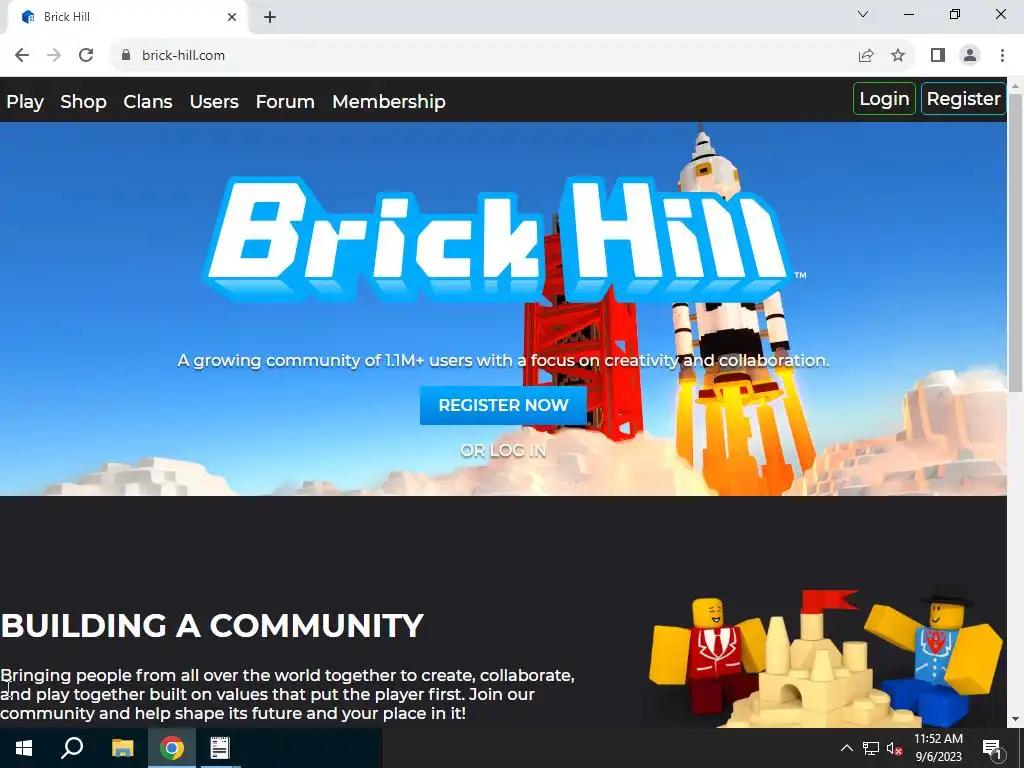Follow the OR LOG IN link
This screenshot has height=768, width=1024.
(503, 451)
